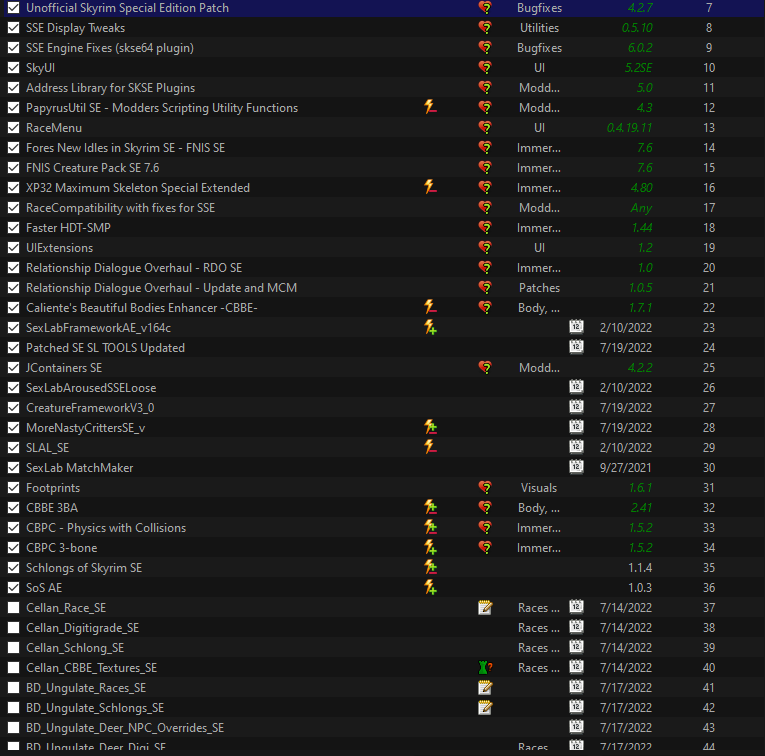This screenshot has width=765, height=756.
Task: Disable the Unofficial Skyrim Special Edition Patch checkbox
Action: pyautogui.click(x=14, y=7)
